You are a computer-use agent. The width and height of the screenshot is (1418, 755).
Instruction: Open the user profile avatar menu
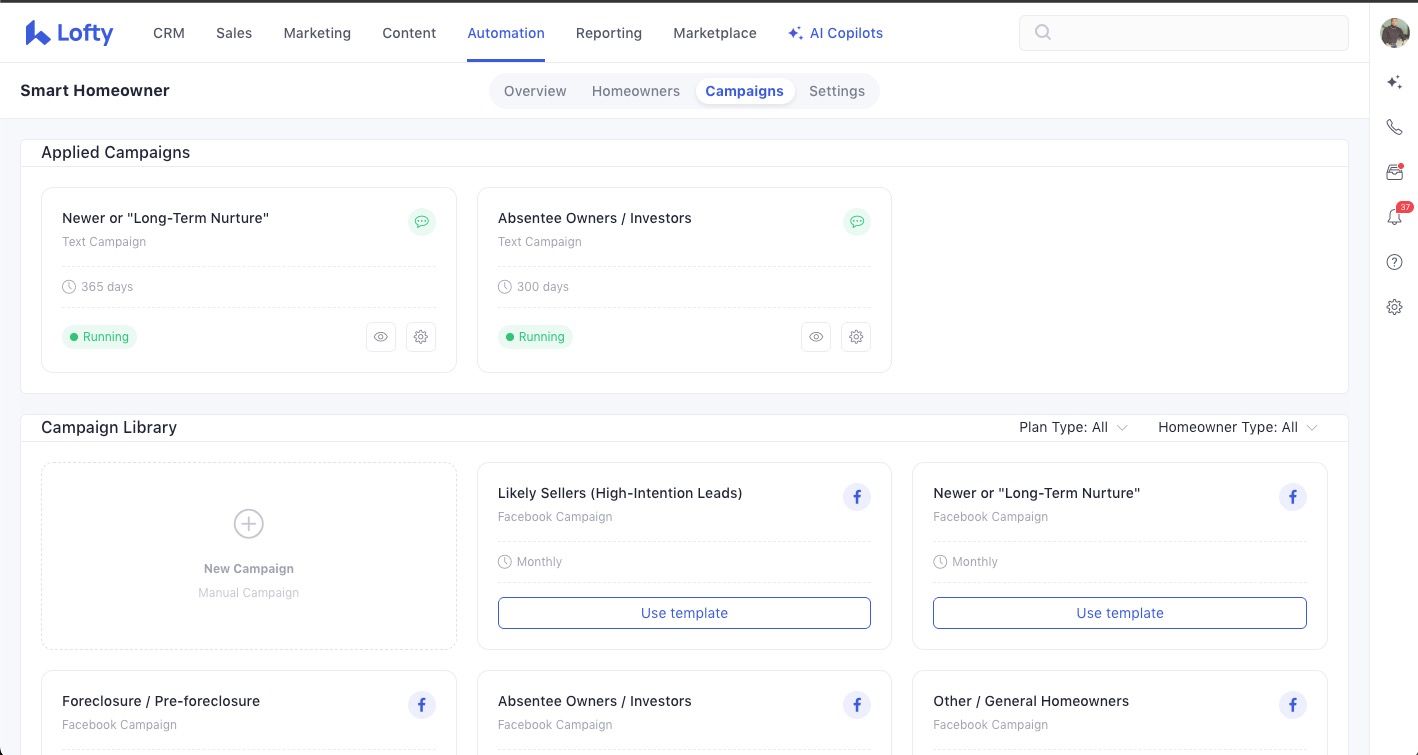1394,33
